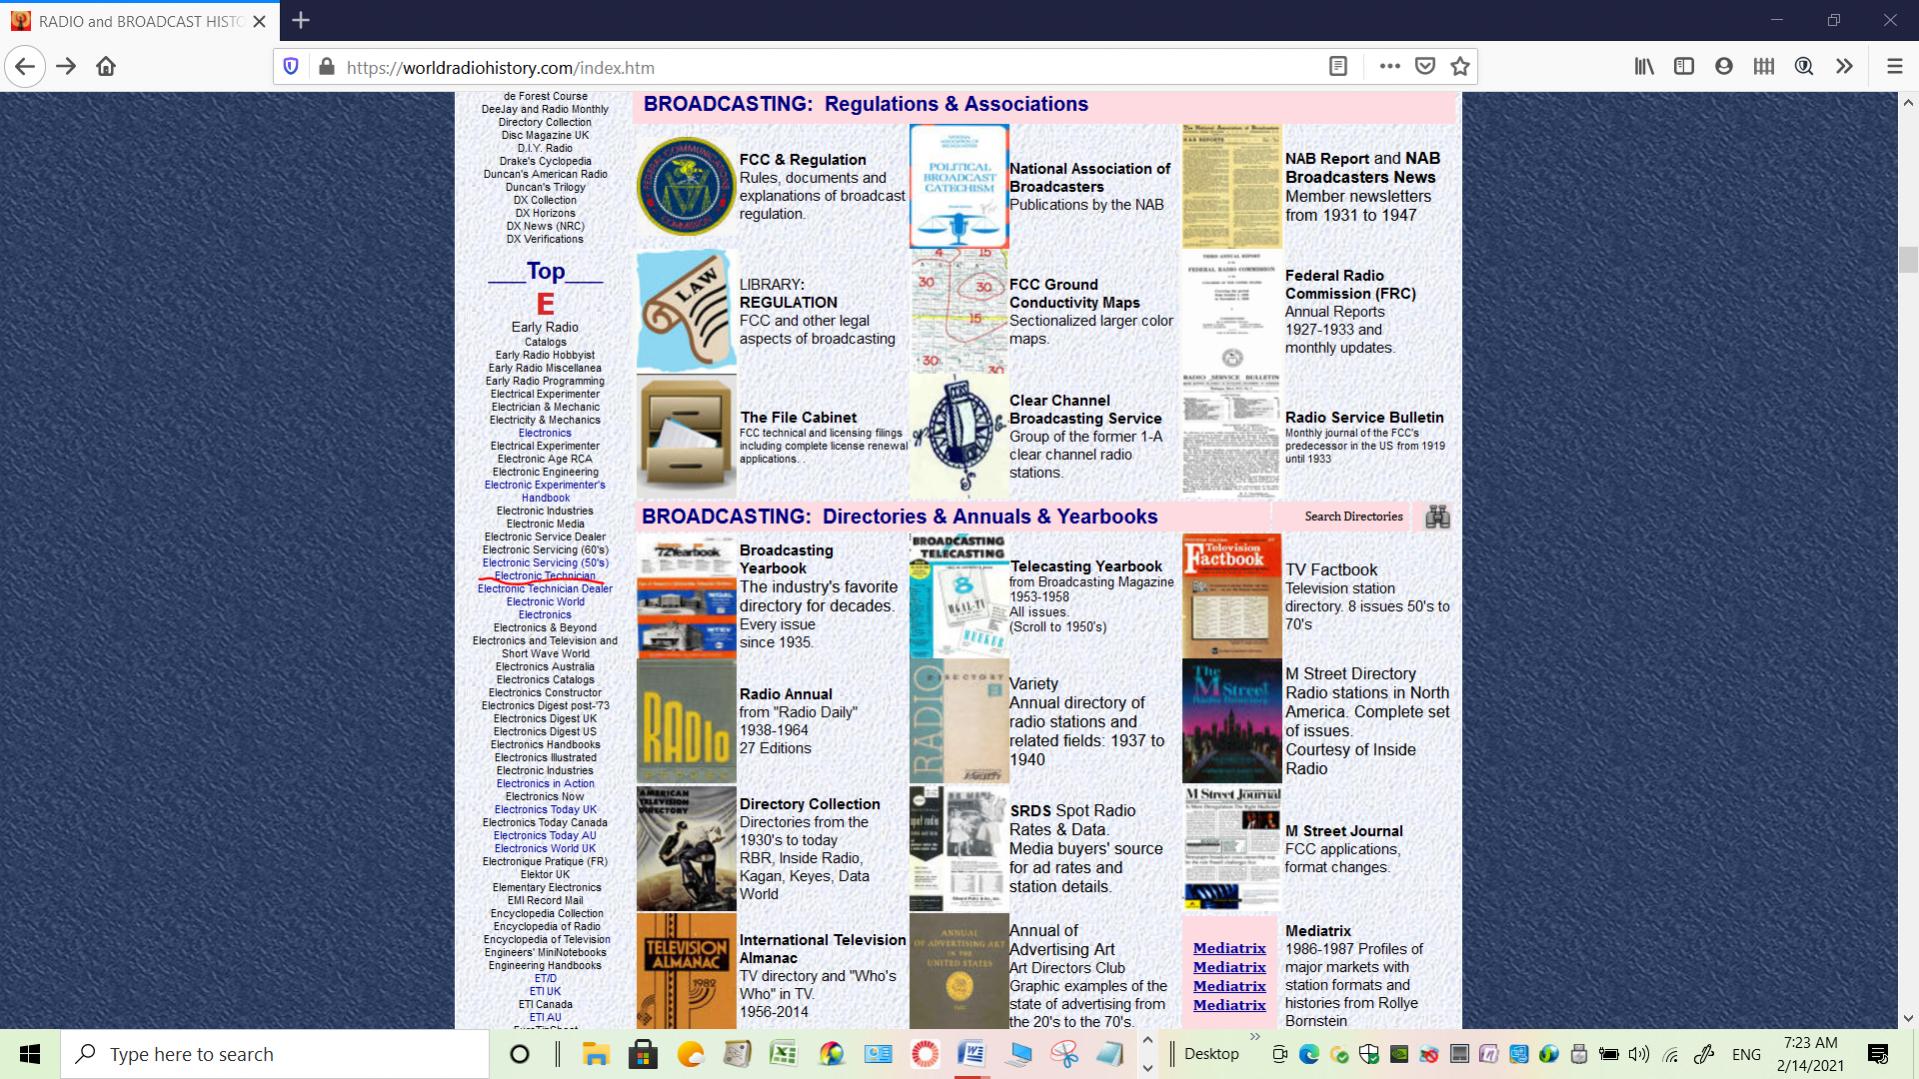
Task: Open Encyclopedia of Television sidebar link
Action: tap(546, 940)
